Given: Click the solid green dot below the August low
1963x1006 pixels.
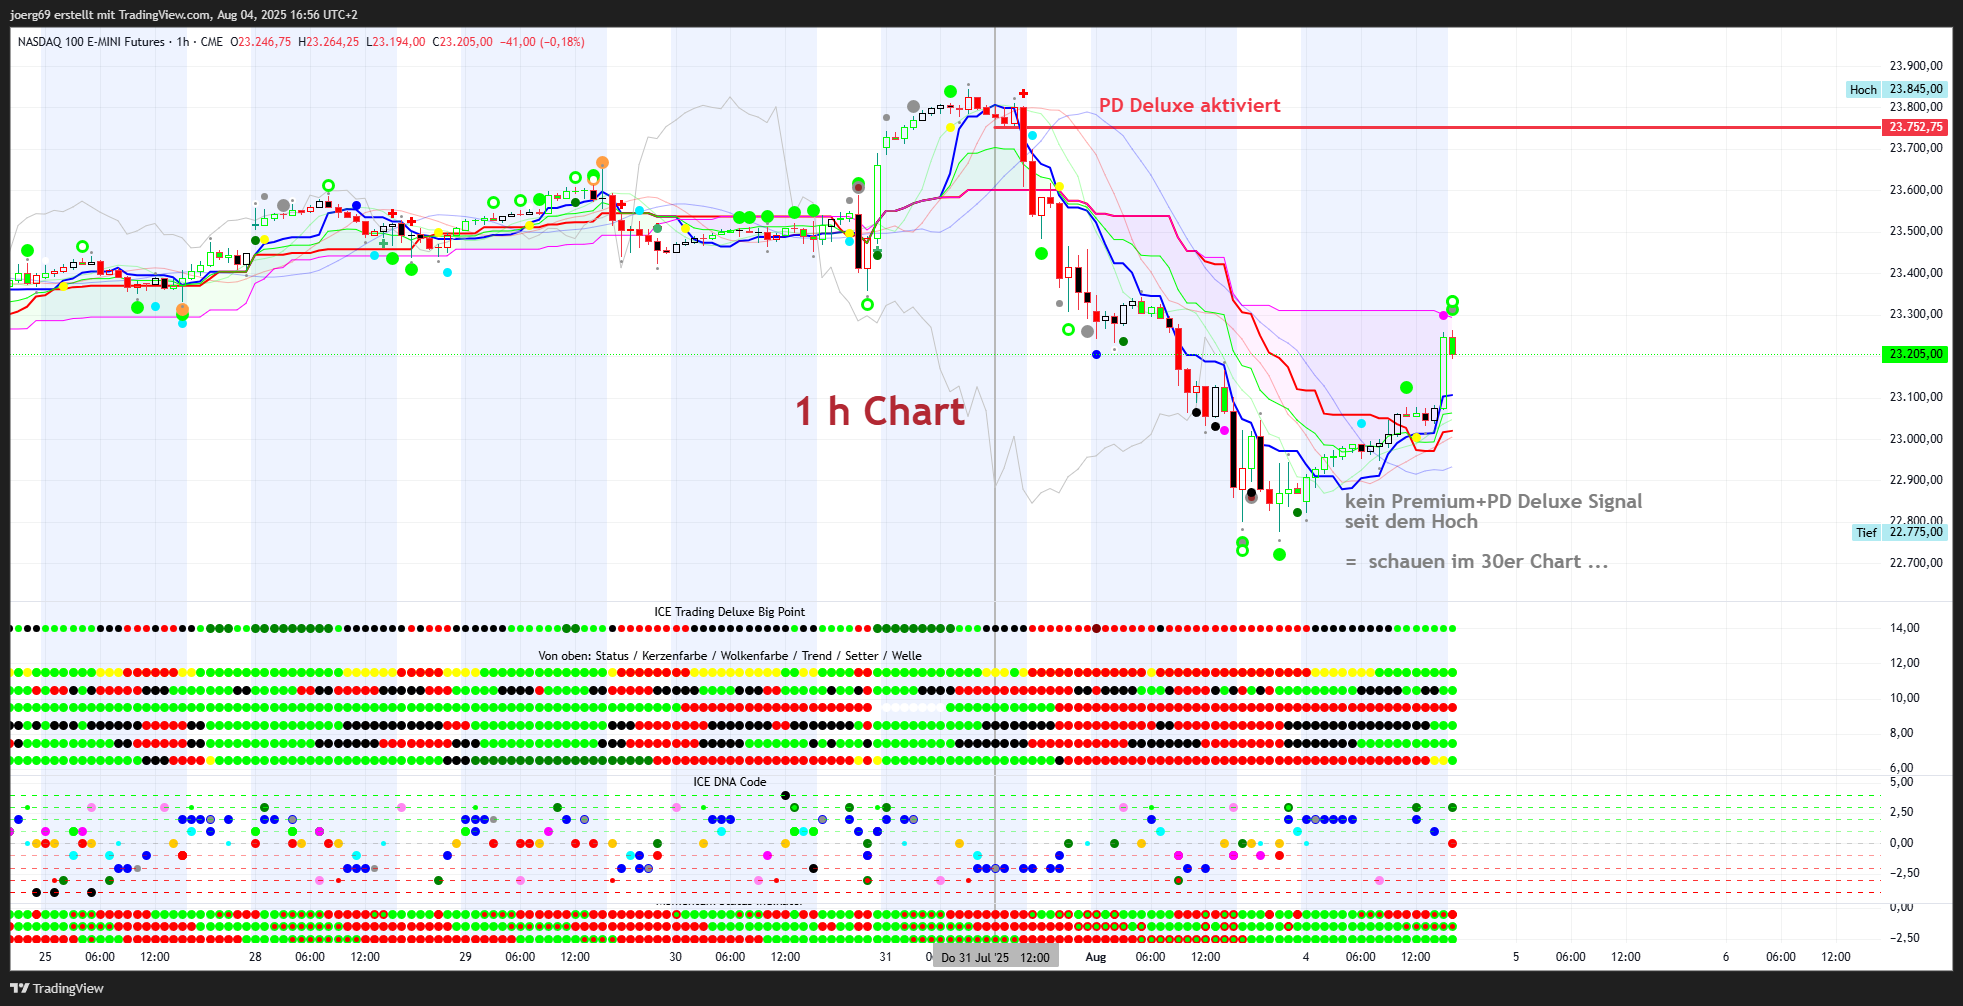Looking at the screenshot, I should point(1279,554).
